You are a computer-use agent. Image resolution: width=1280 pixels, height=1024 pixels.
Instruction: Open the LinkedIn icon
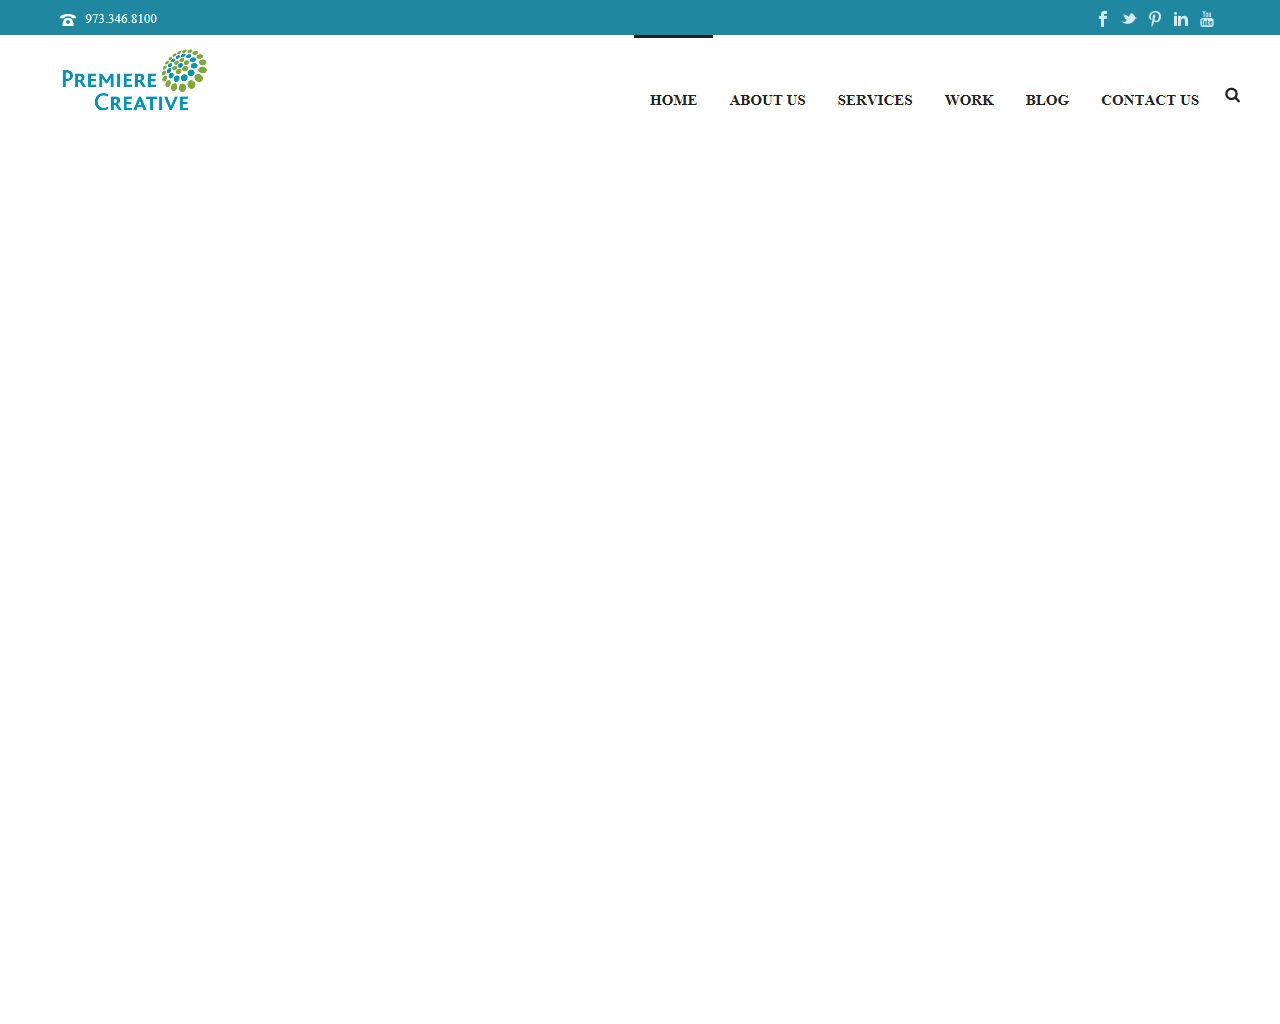(x=1181, y=19)
